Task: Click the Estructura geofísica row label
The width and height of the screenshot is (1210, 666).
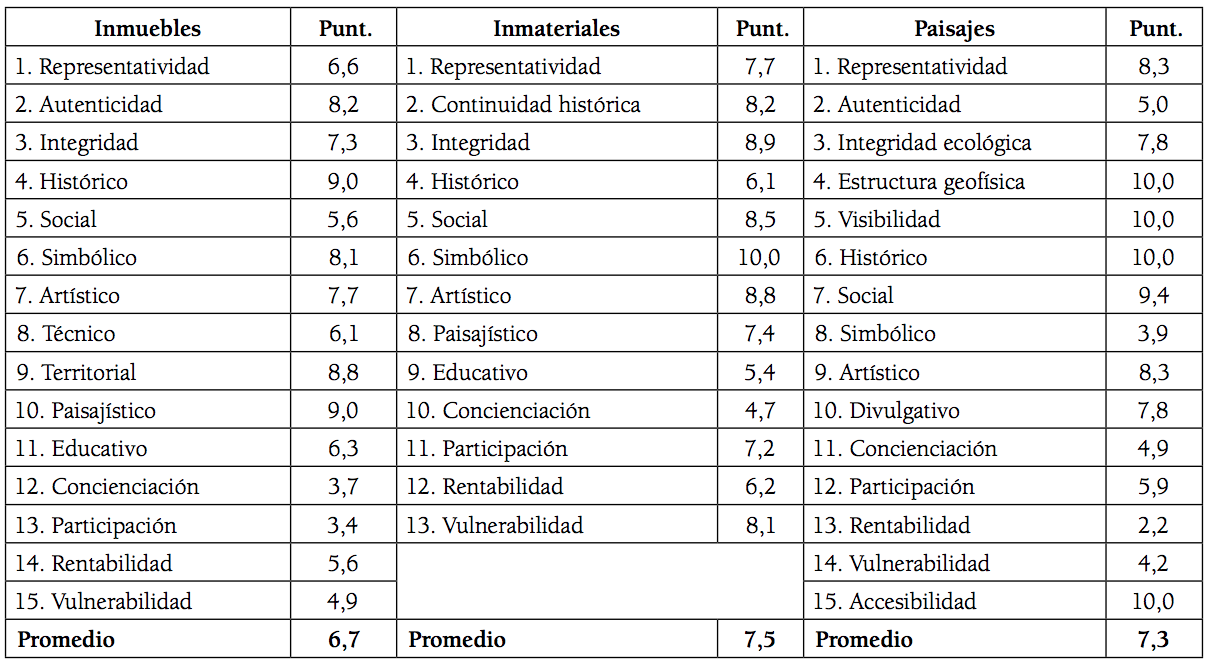Action: click(x=918, y=182)
